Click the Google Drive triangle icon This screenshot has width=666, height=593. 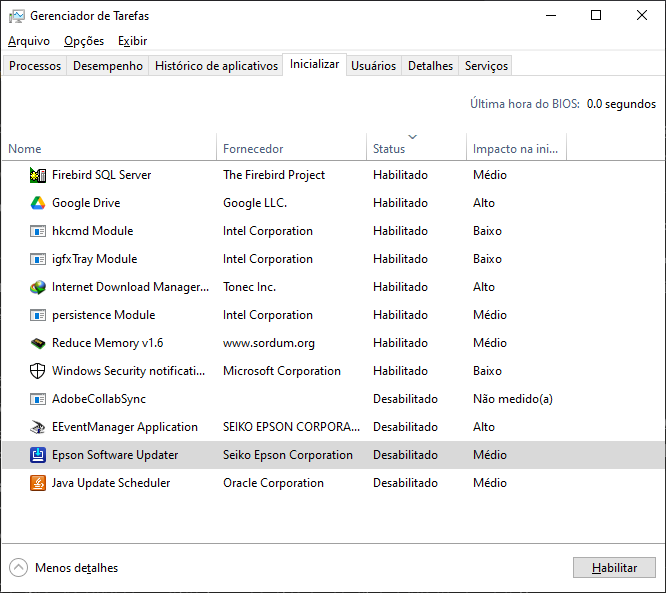(x=38, y=203)
